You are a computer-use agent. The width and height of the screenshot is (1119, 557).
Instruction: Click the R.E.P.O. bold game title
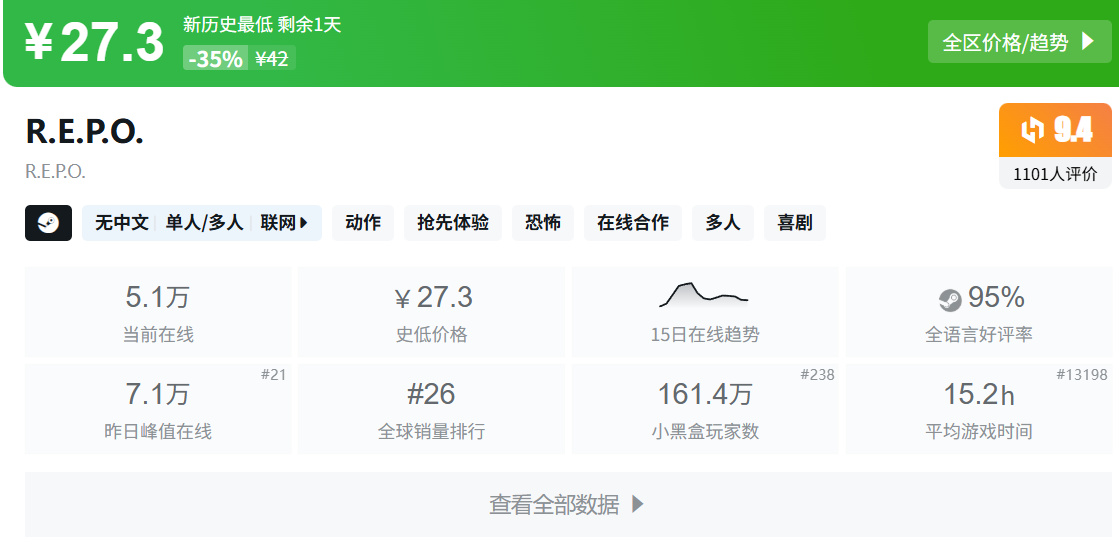(84, 131)
